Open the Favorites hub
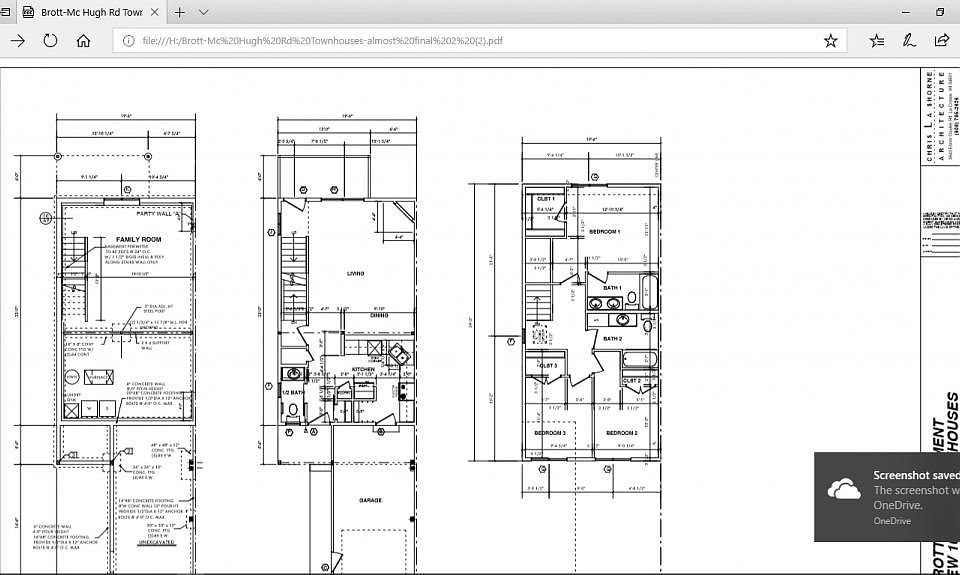Image resolution: width=960 pixels, height=575 pixels. point(877,41)
